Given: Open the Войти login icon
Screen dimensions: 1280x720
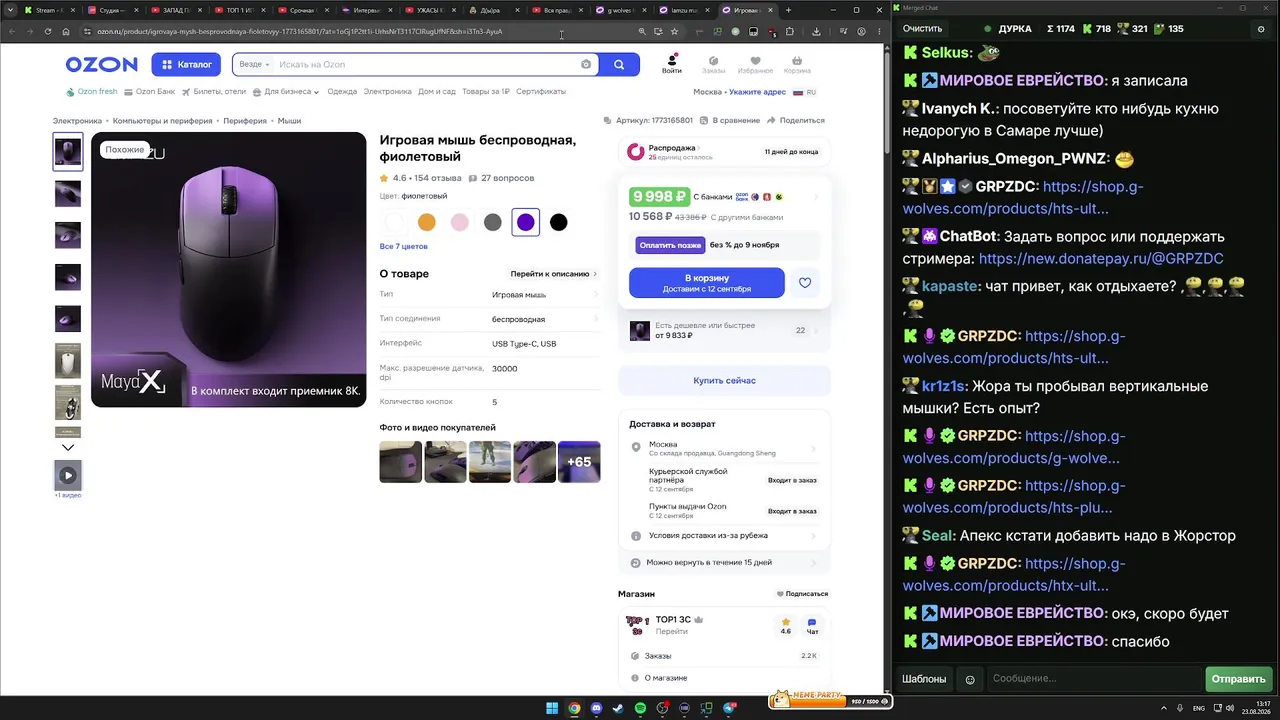Looking at the screenshot, I should pos(672,64).
